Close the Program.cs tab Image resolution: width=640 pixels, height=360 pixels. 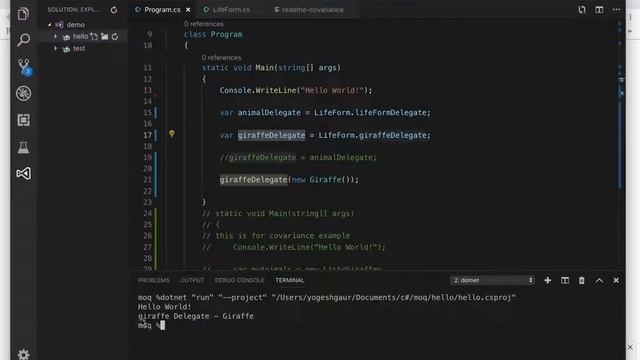[x=188, y=10]
